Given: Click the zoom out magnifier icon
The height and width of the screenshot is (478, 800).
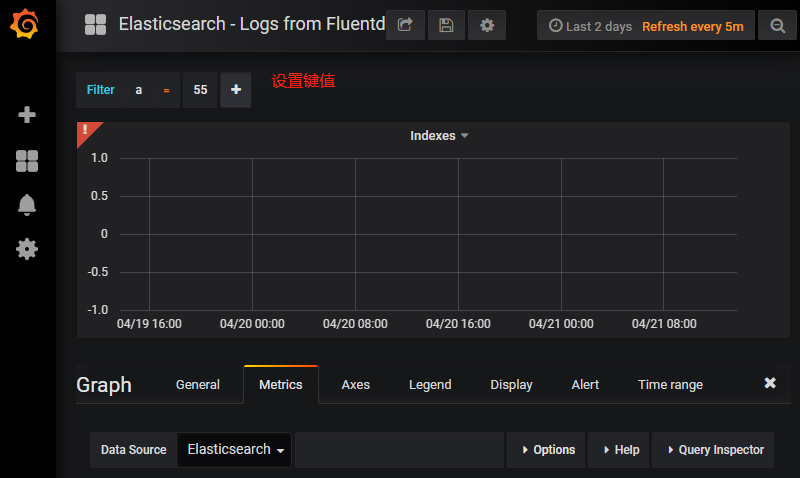Looking at the screenshot, I should [x=777, y=25].
